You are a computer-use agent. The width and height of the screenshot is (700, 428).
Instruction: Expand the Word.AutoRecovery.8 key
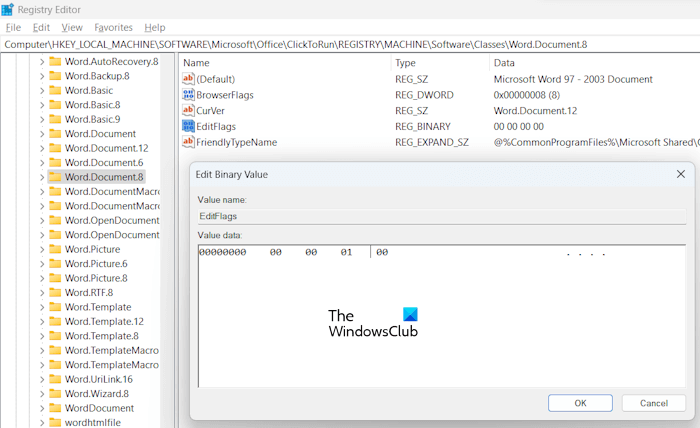click(x=42, y=62)
